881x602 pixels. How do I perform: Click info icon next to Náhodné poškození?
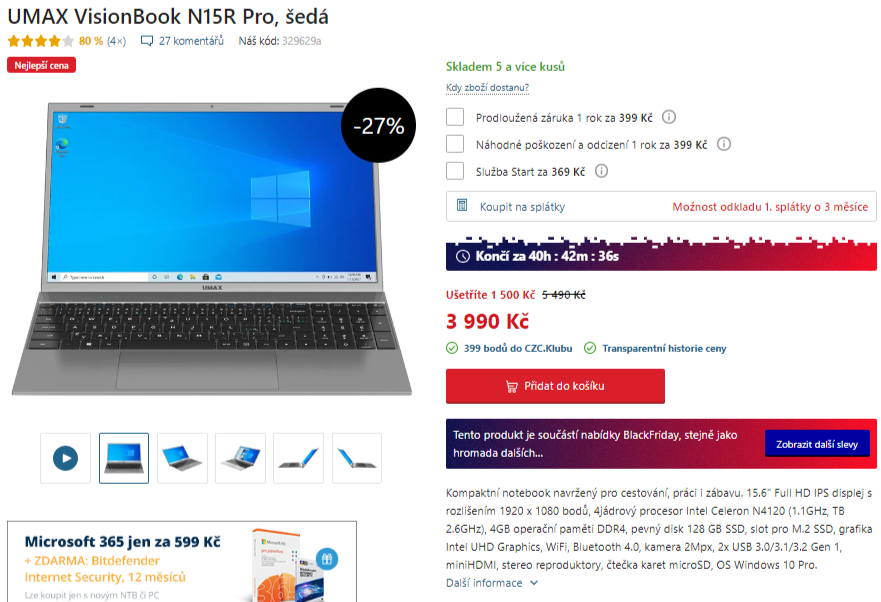[x=724, y=144]
